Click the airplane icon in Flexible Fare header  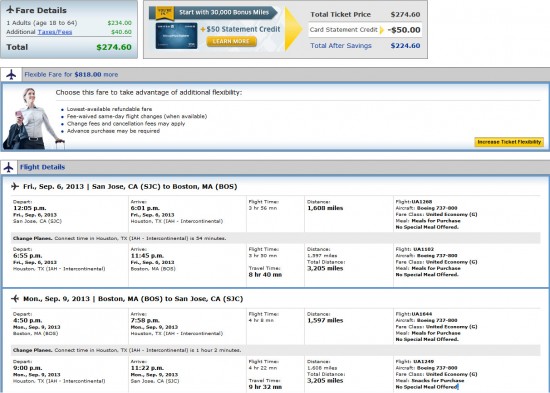coord(11,74)
